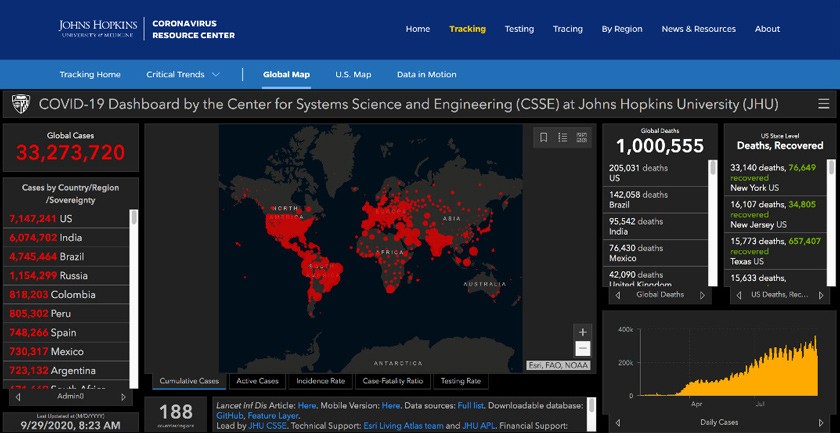Image resolution: width=840 pixels, height=433 pixels.
Task: Go to Tracking Home
Action: (x=90, y=74)
